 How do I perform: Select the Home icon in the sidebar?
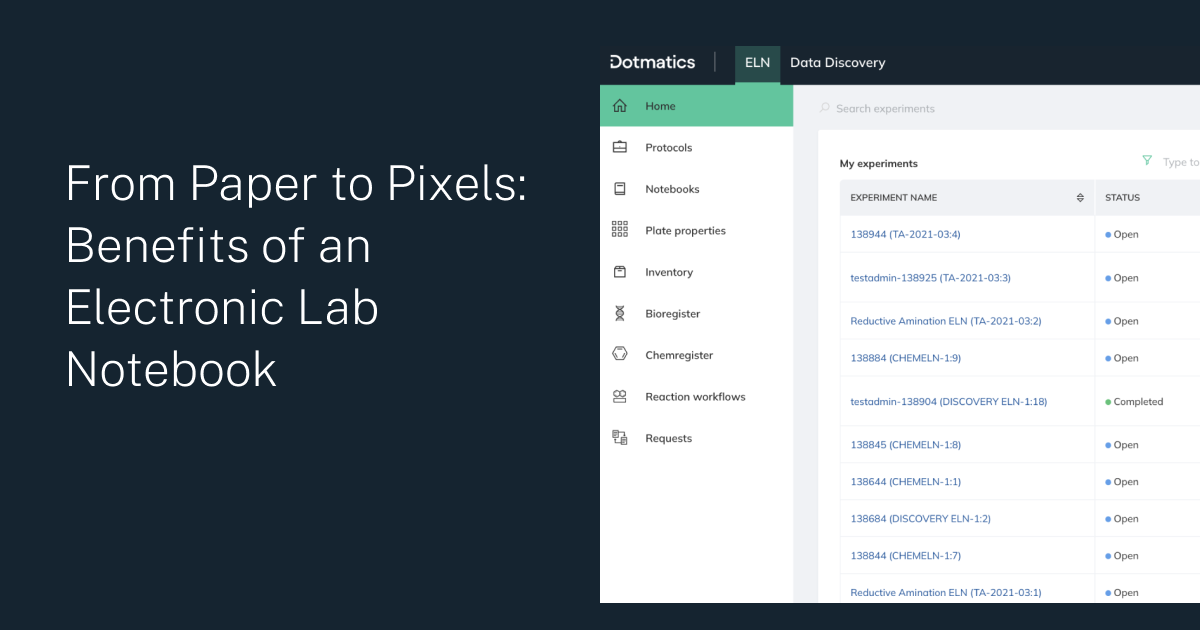coord(620,105)
